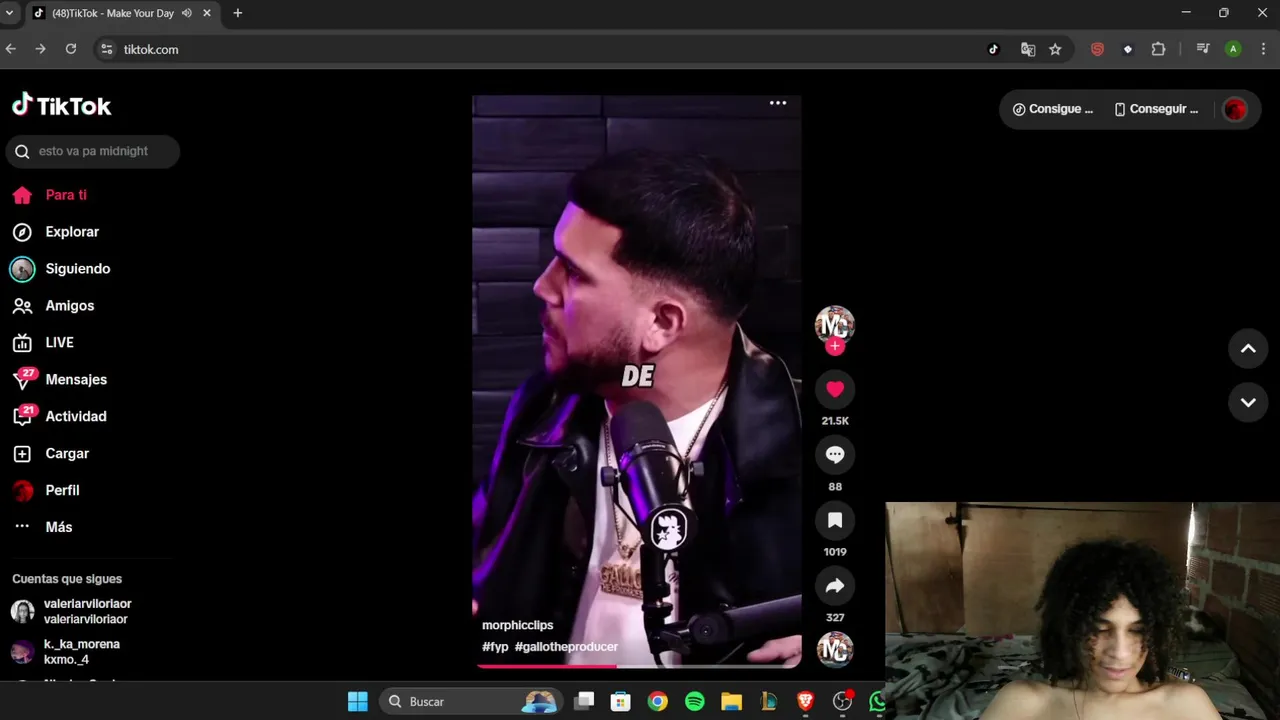Click the #fyp hashtag
Screen dimensions: 1280x720
tap(495, 647)
